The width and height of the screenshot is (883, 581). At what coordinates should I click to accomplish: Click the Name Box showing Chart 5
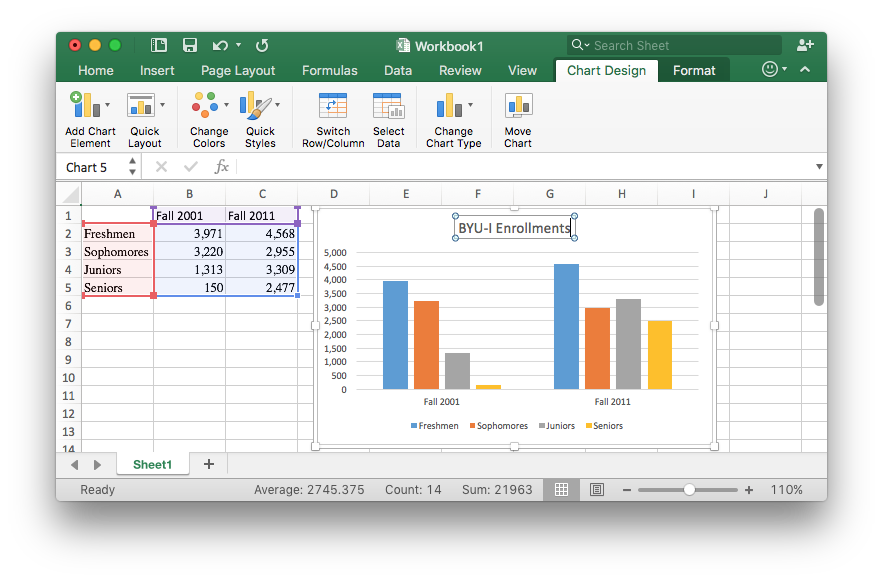pos(93,167)
